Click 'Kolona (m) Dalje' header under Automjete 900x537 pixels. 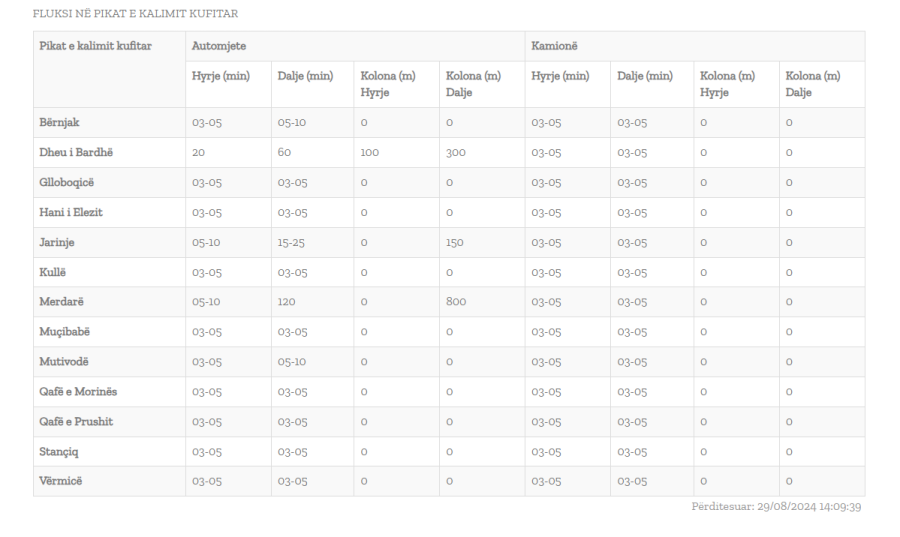tap(474, 84)
